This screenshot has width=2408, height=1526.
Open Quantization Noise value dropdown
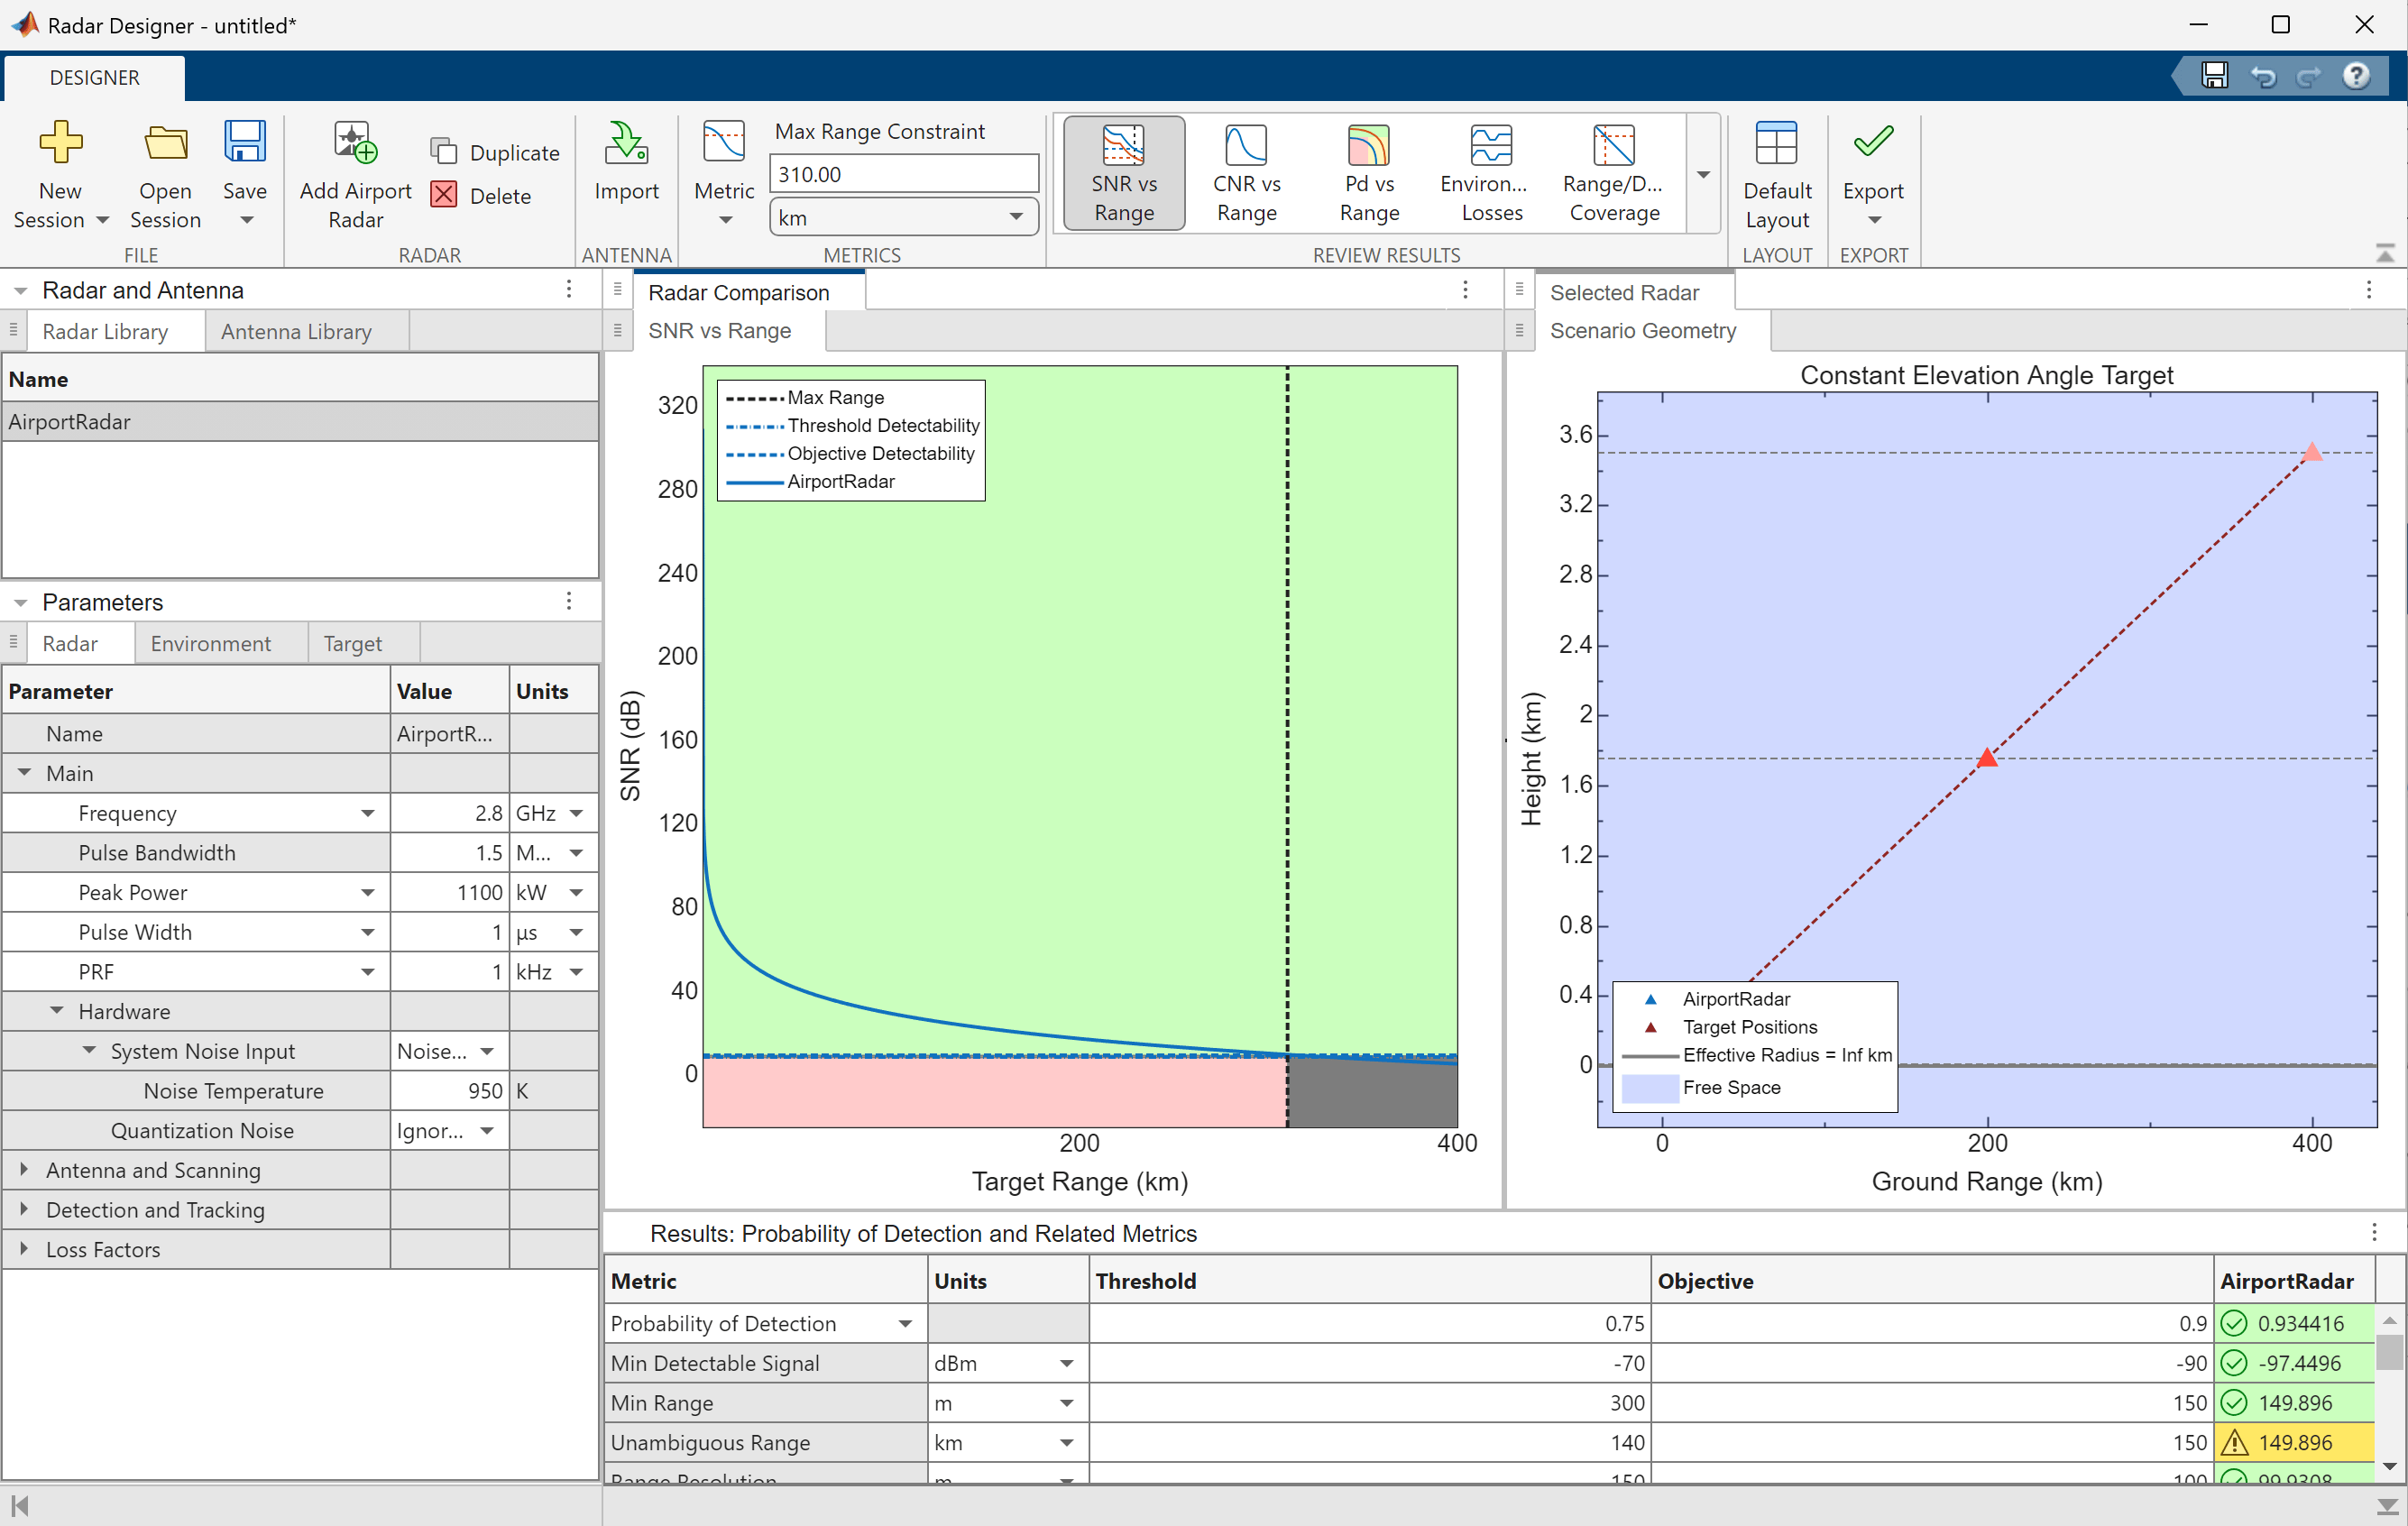click(487, 1131)
